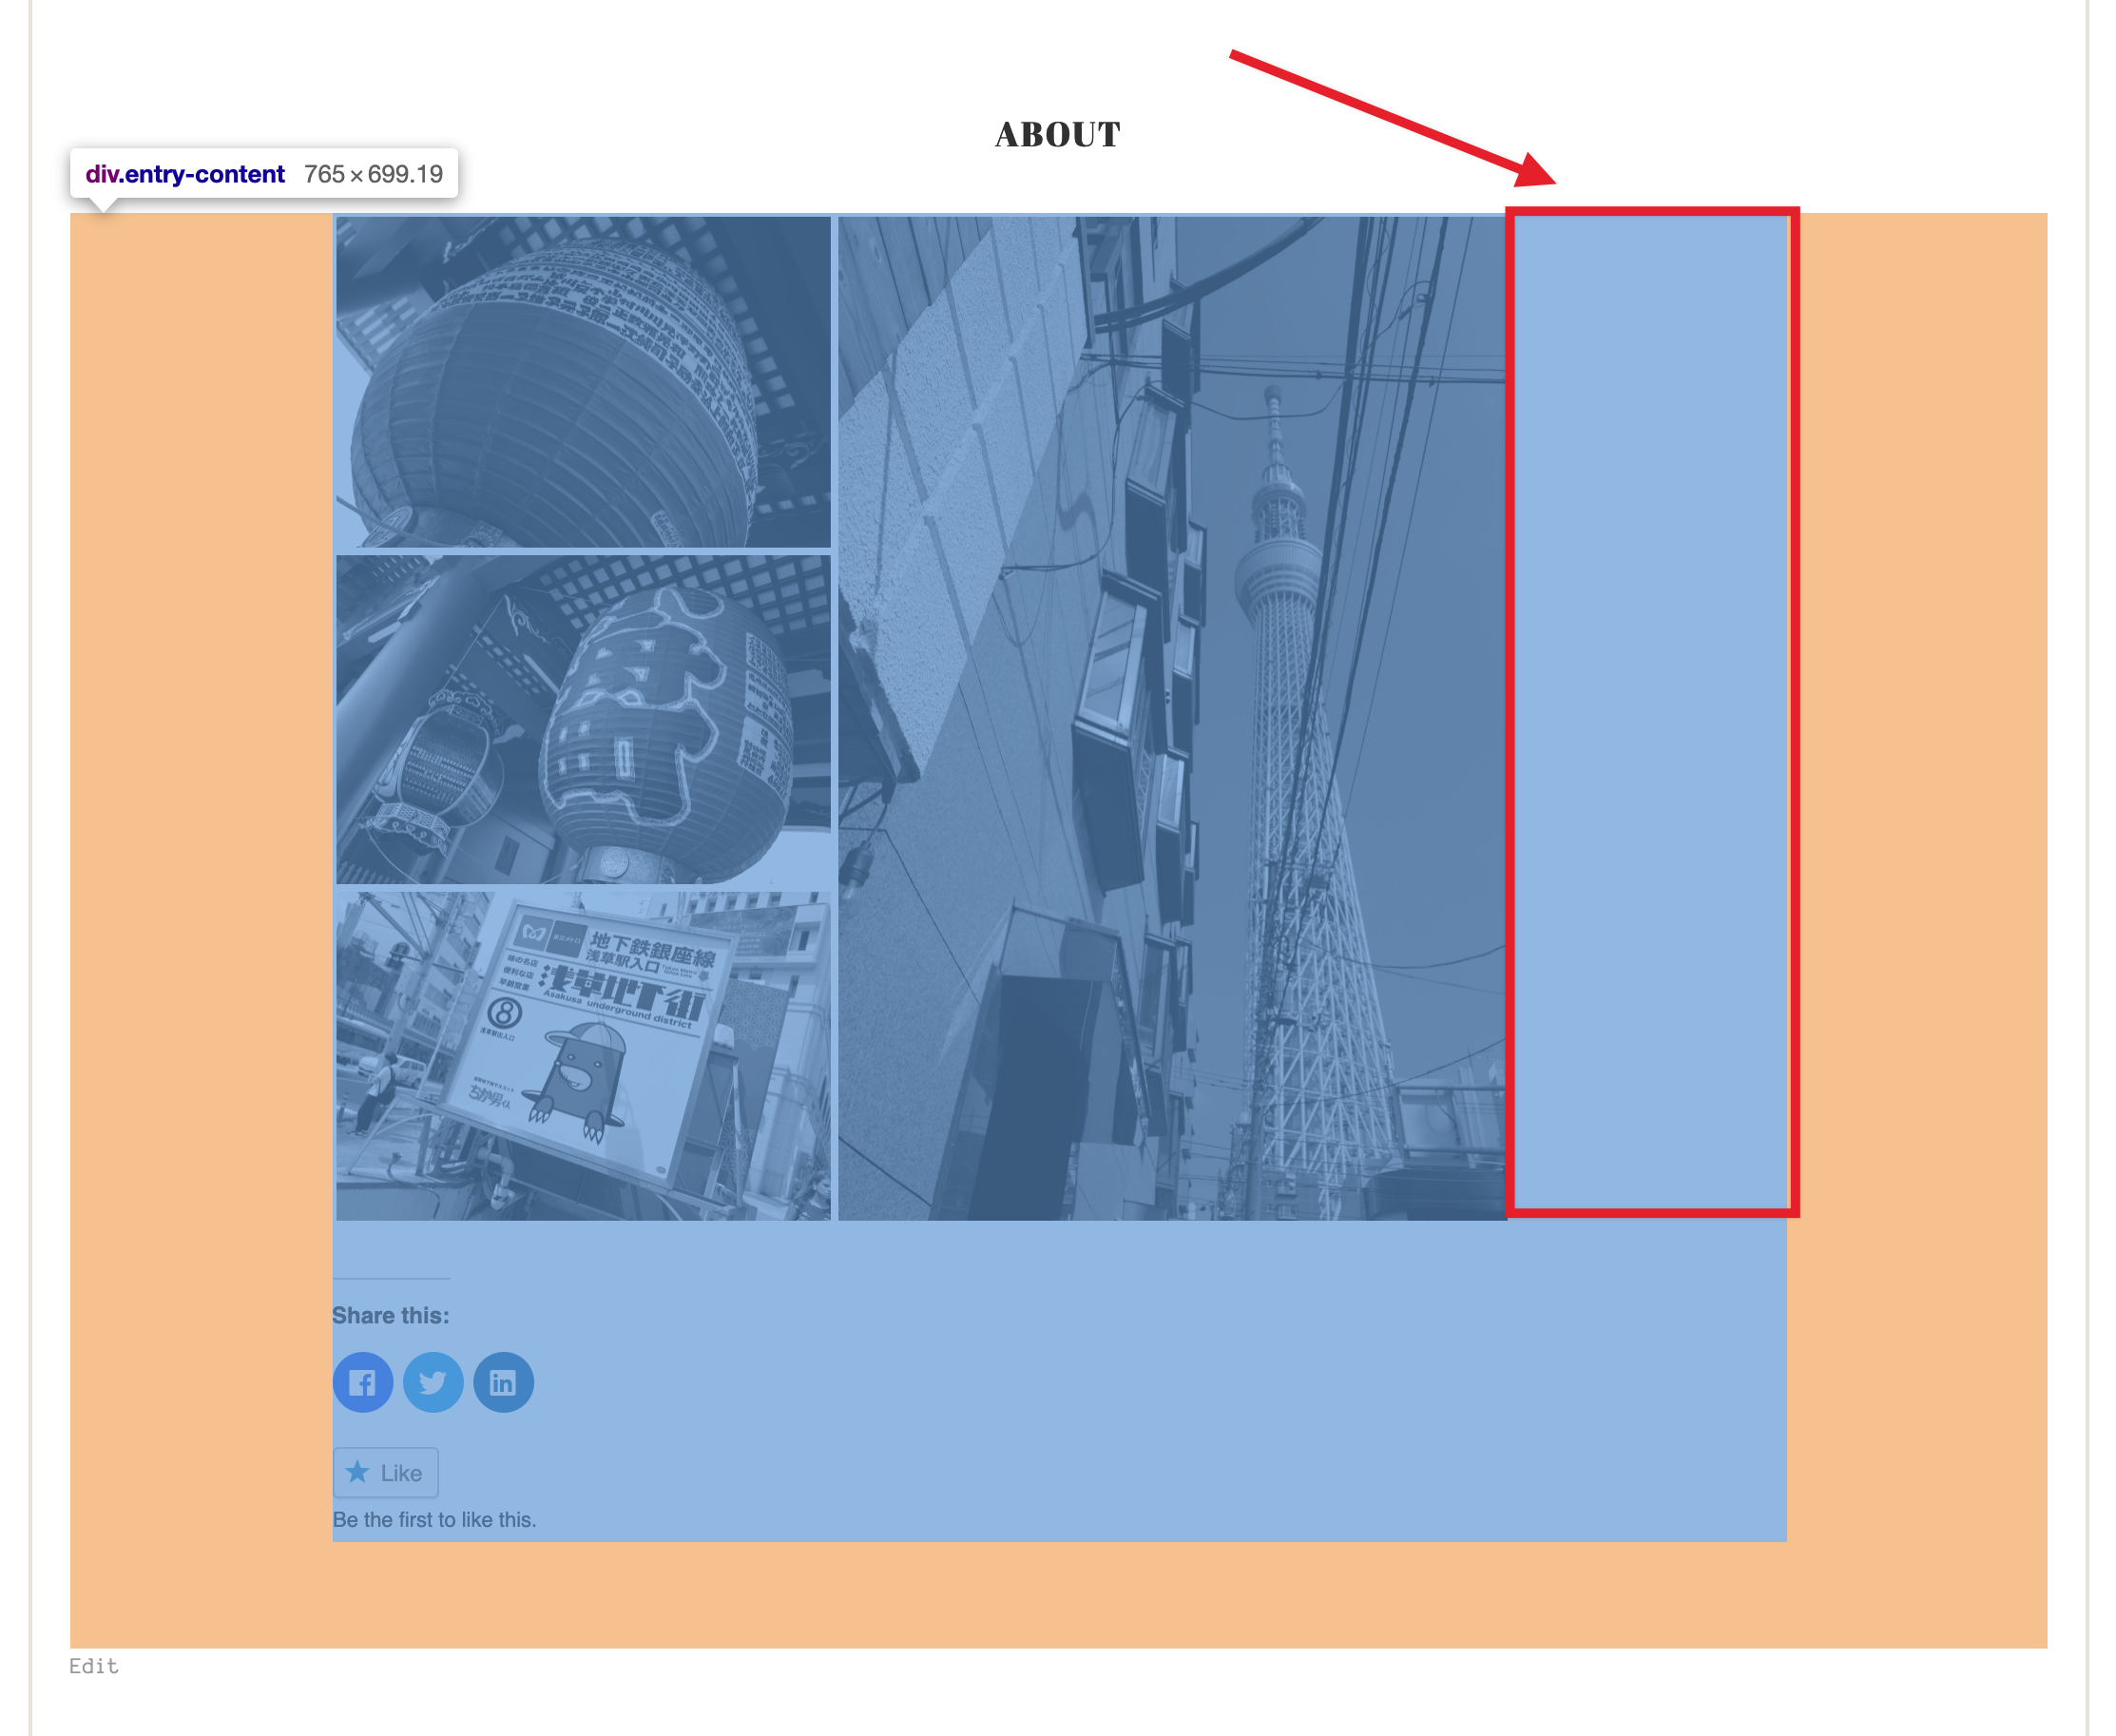Select the Facebook circle icon under Share this
This screenshot has height=1736, width=2116.
(365, 1382)
